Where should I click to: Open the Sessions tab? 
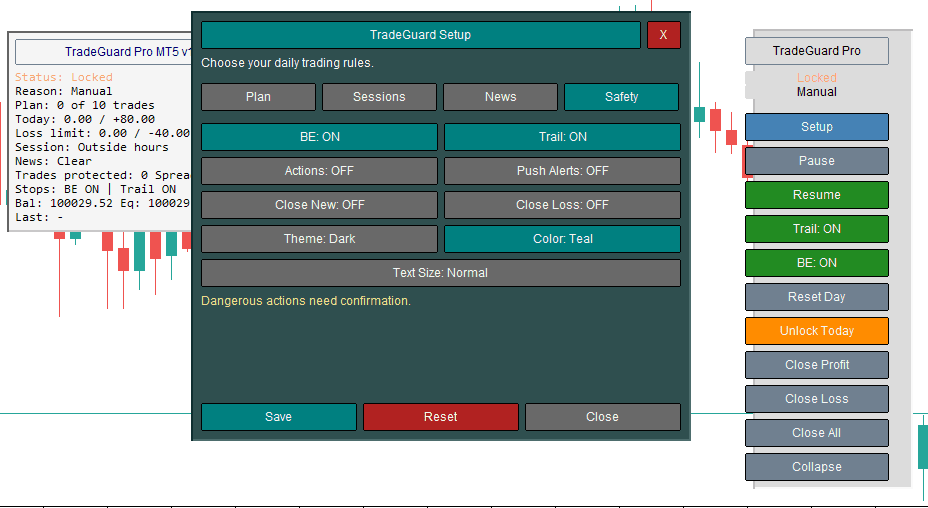379,97
